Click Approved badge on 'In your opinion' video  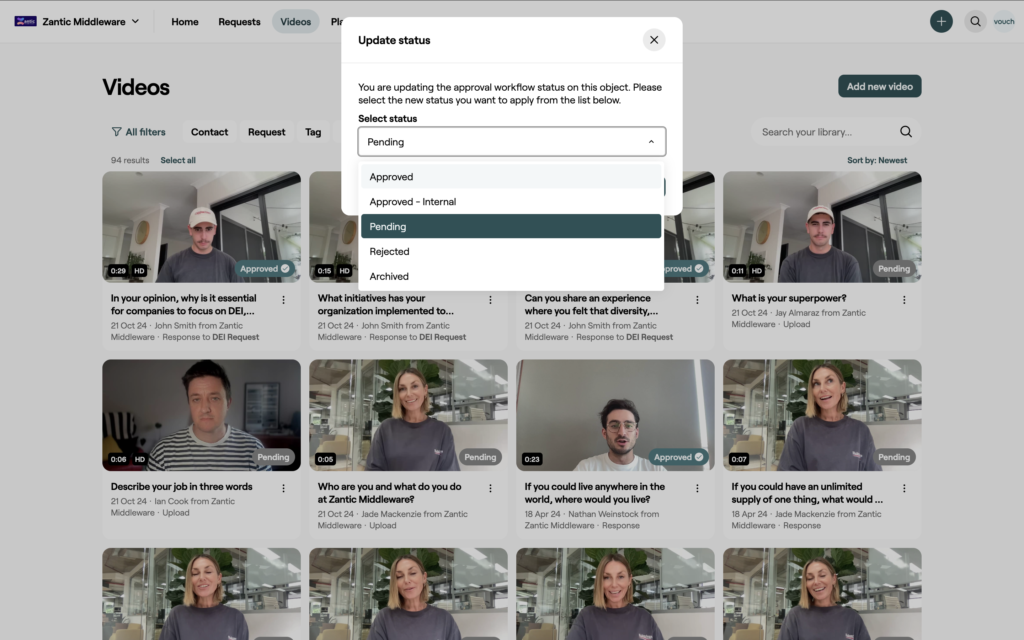(264, 268)
